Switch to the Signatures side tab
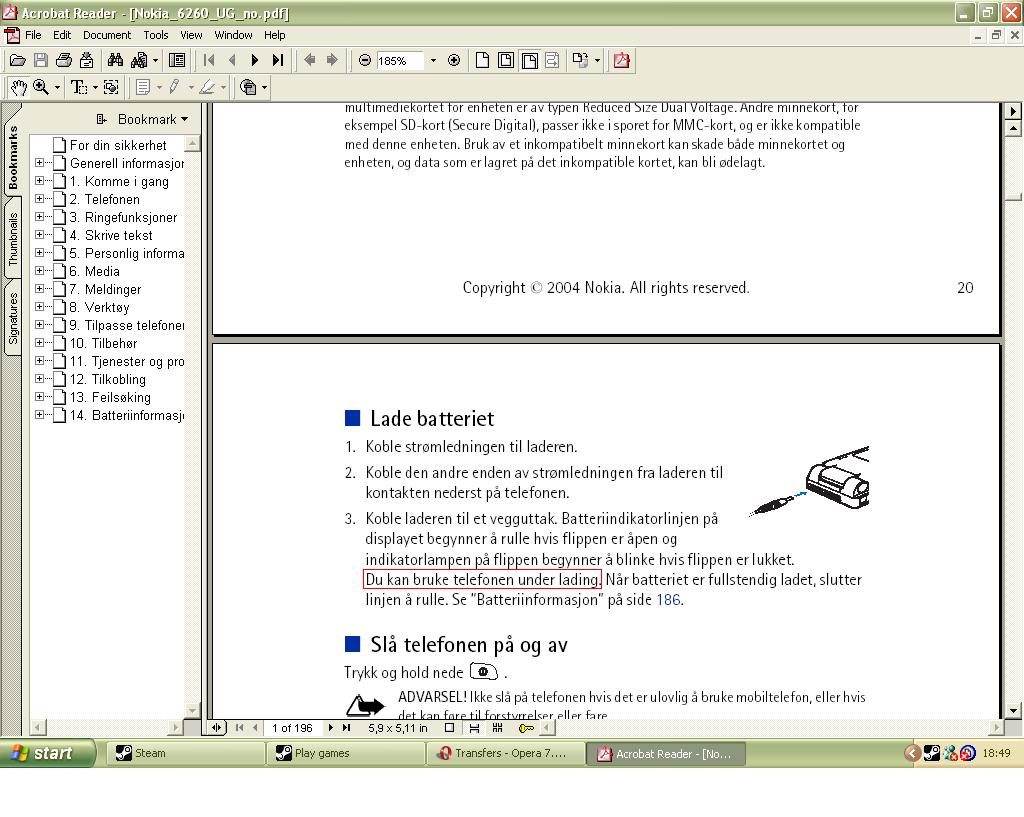The width and height of the screenshot is (1024, 817). [x=13, y=318]
